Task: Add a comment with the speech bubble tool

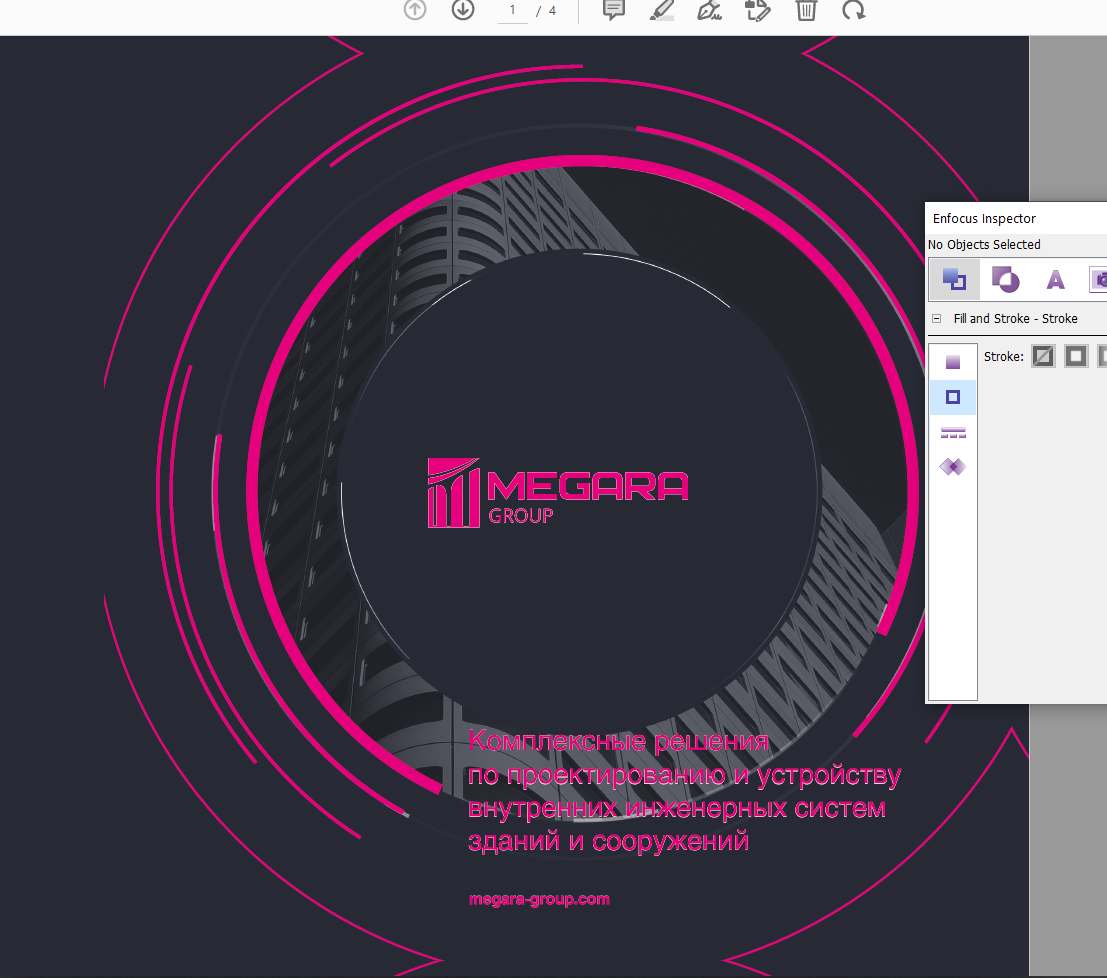Action: pyautogui.click(x=614, y=10)
